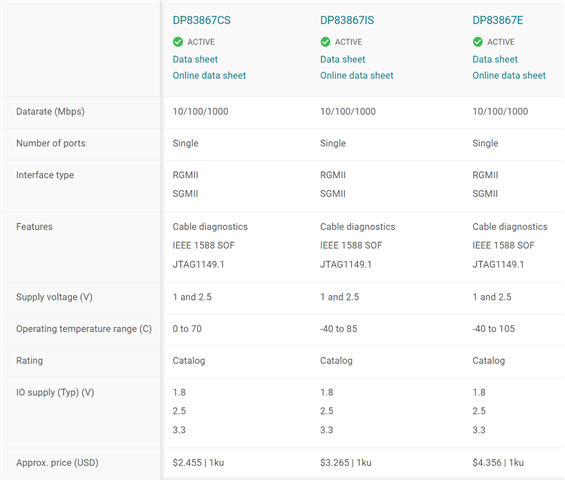This screenshot has width=565, height=480.
Task: Open the DP83867IS product link
Action: point(347,20)
